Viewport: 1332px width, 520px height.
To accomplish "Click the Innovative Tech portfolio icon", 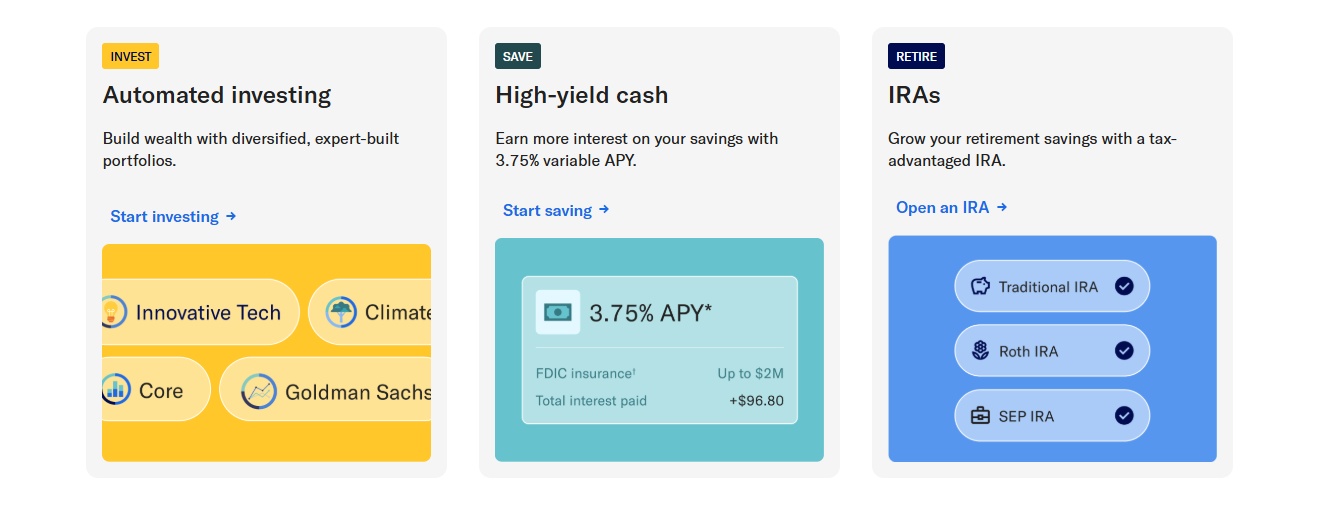I will 113,312.
